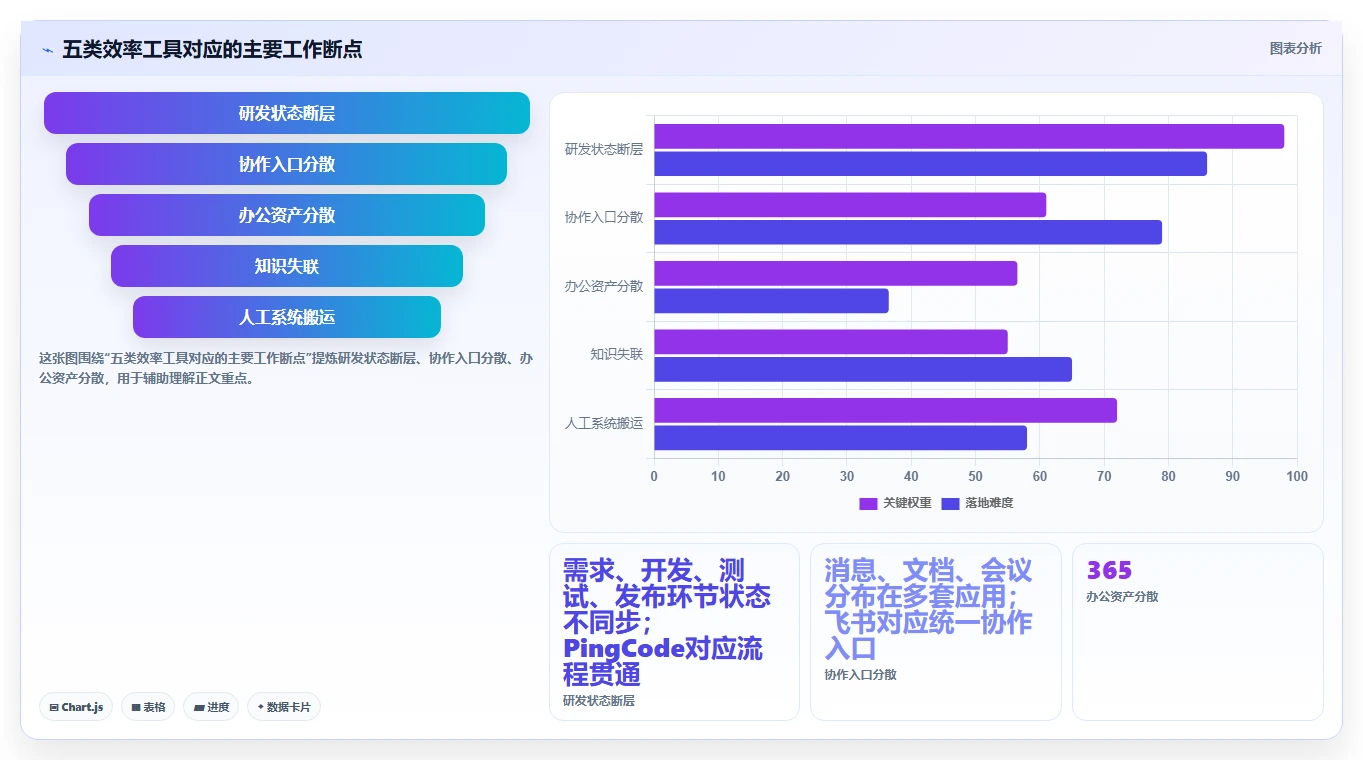Select the 人工系统搬运 funnel bar
Image resolution: width=1363 pixels, height=760 pixels.
287,317
